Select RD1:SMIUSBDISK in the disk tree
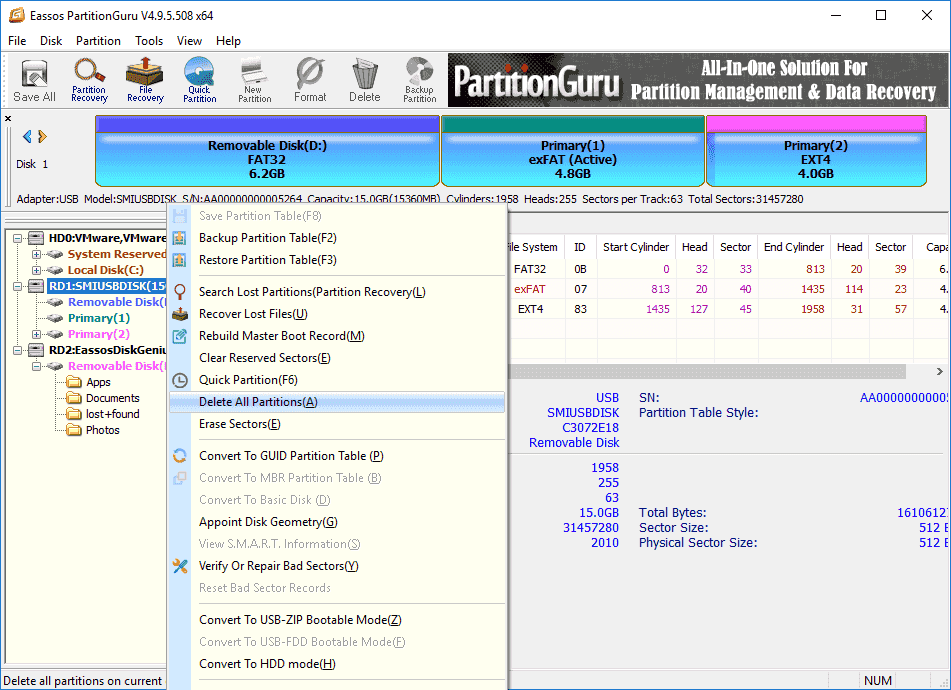951x690 pixels. (x=107, y=286)
